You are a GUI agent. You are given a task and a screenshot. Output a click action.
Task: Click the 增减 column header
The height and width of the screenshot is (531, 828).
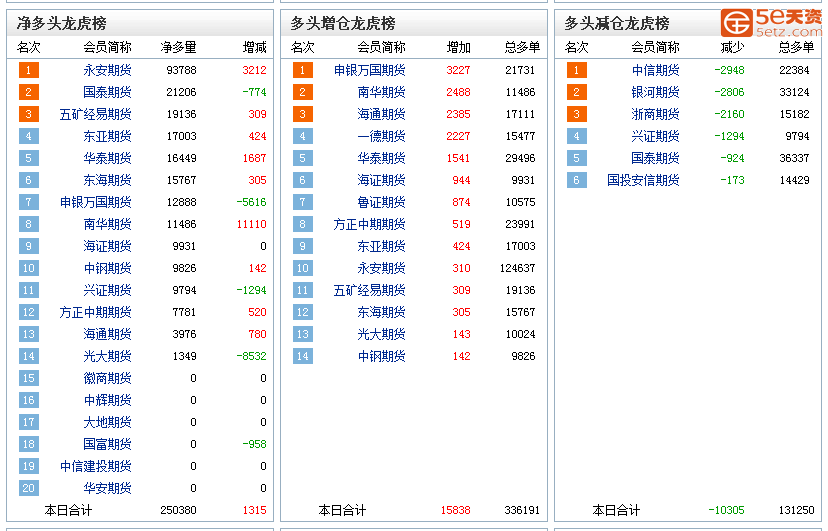point(255,48)
